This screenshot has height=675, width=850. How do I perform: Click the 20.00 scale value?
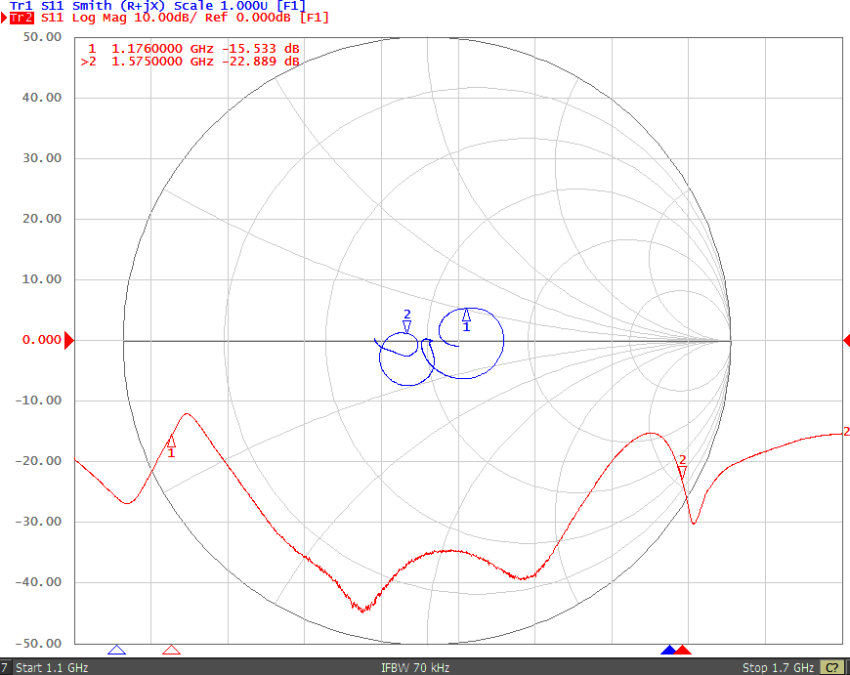pos(42,218)
